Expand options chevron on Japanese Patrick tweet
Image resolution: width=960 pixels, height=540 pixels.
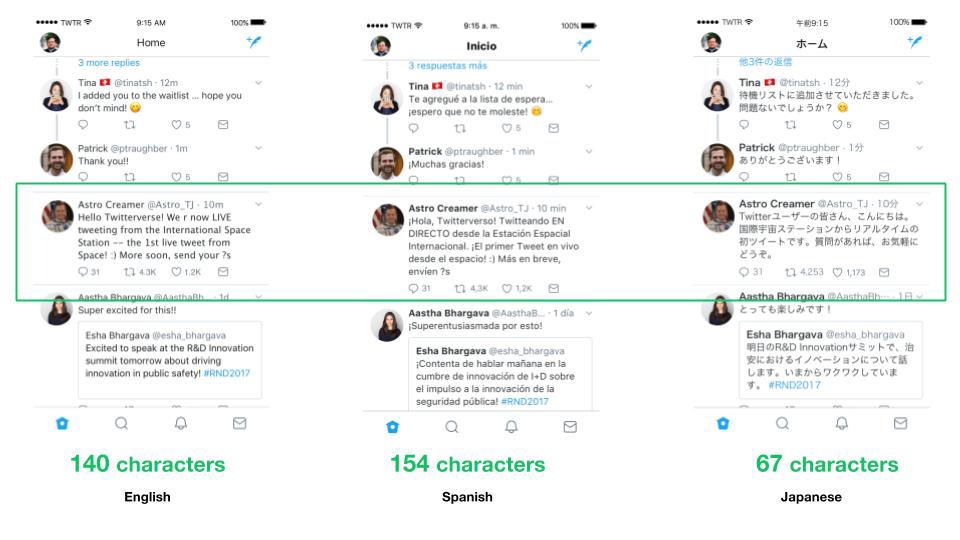[x=920, y=148]
